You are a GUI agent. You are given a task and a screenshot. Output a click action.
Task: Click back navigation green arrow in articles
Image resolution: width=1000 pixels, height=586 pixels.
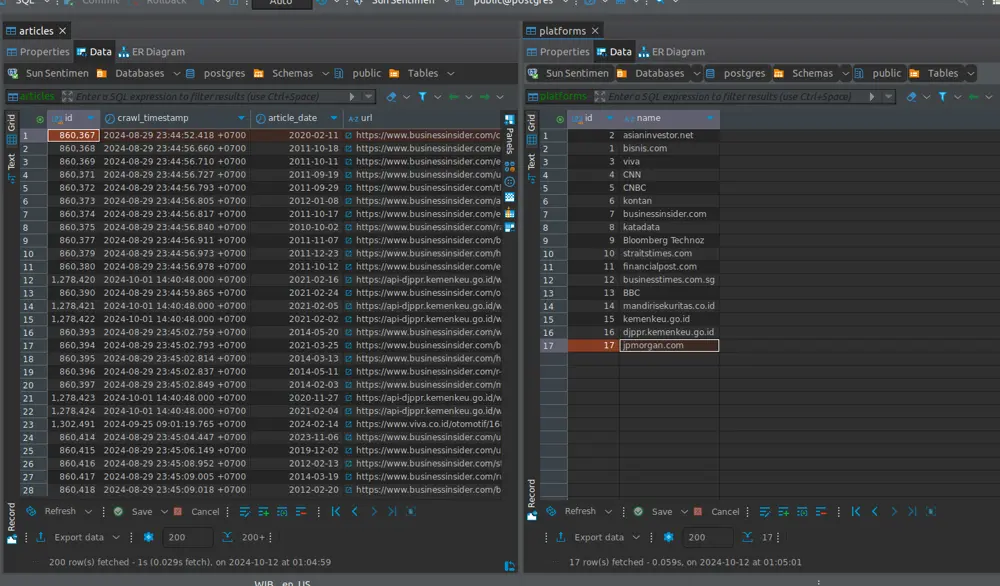(454, 97)
